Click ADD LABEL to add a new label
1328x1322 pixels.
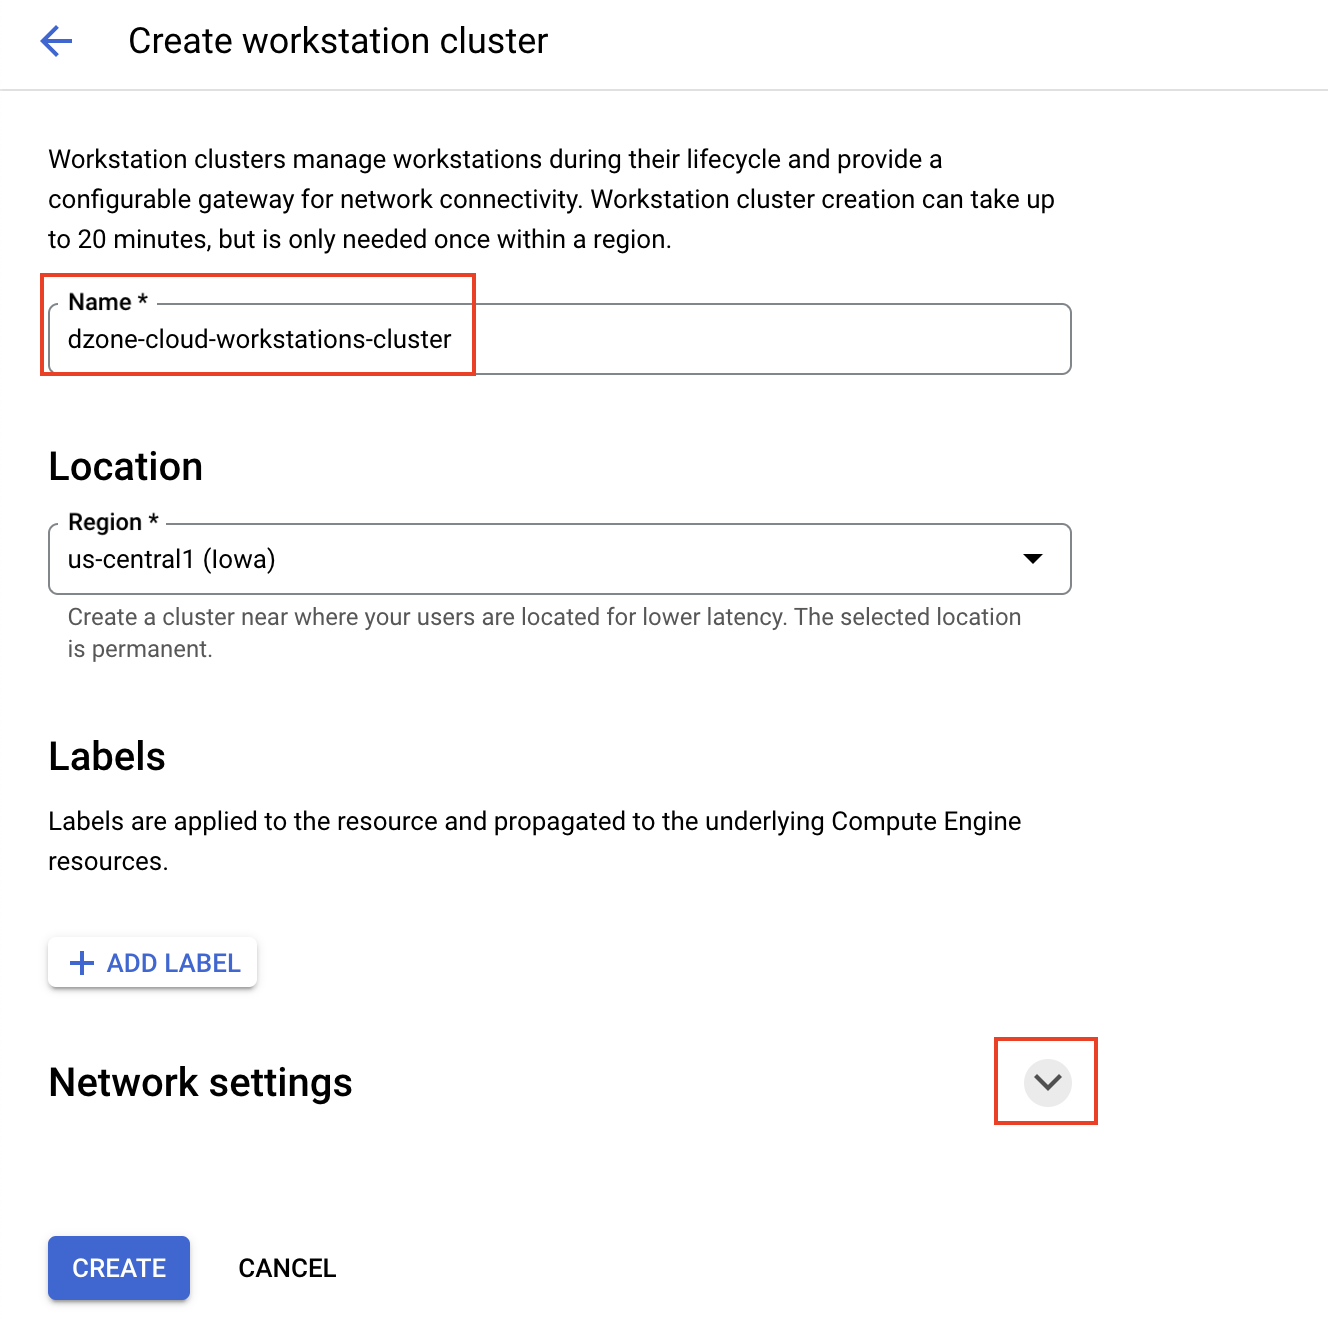point(152,962)
